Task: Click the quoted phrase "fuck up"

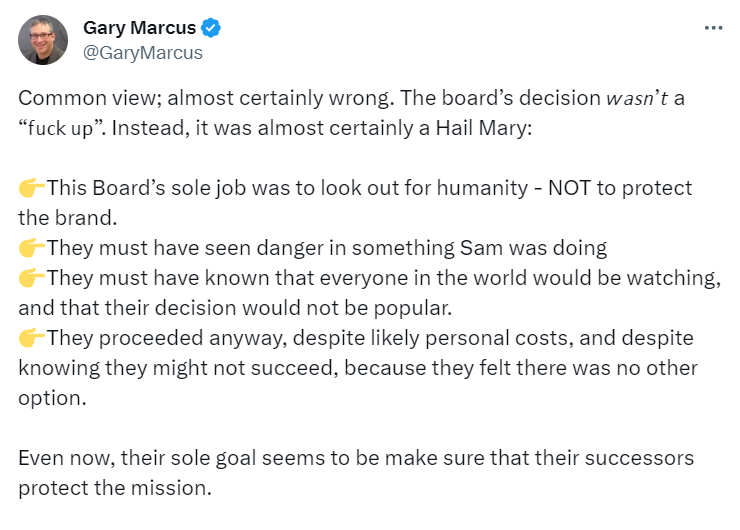Action: 61,128
